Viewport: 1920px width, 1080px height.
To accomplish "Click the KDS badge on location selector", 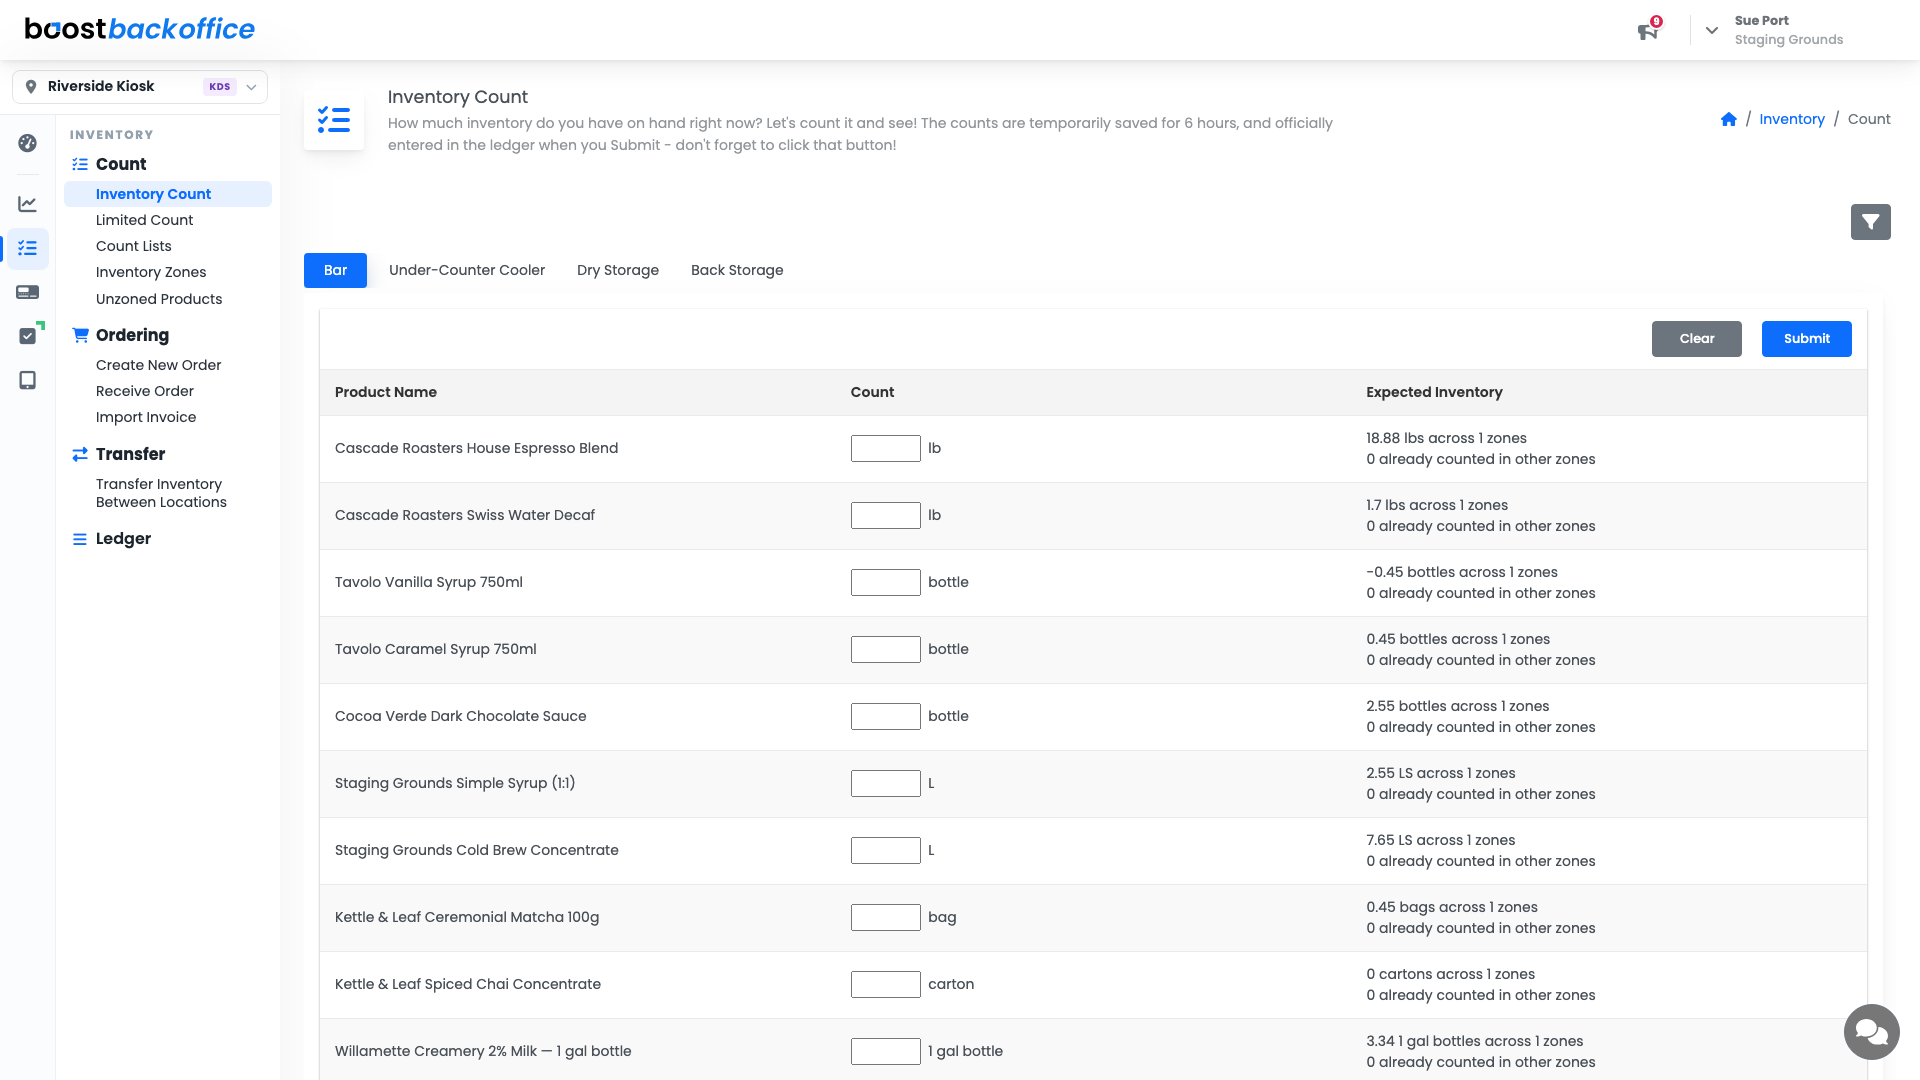I will [220, 87].
